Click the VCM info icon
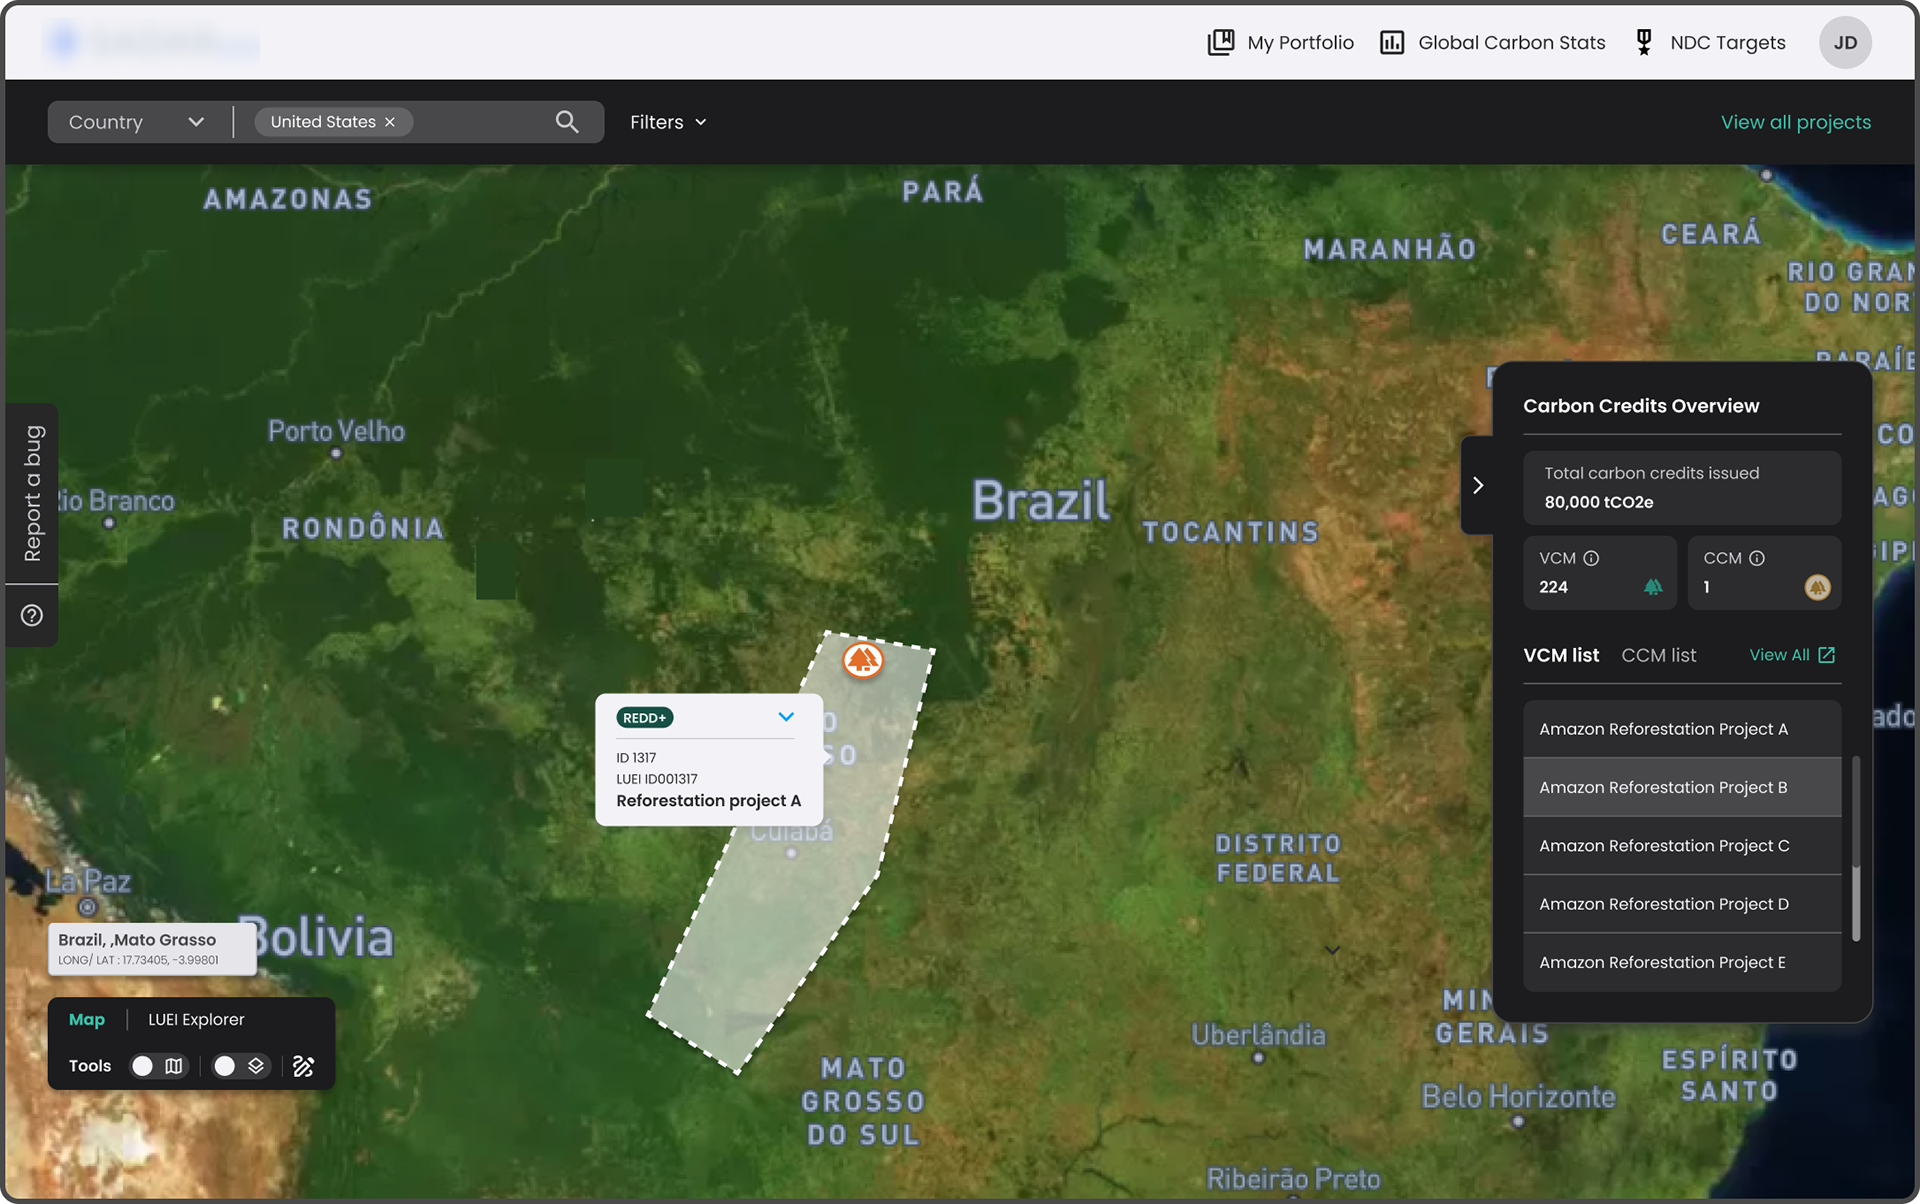Image resolution: width=1920 pixels, height=1204 pixels. [x=1591, y=558]
